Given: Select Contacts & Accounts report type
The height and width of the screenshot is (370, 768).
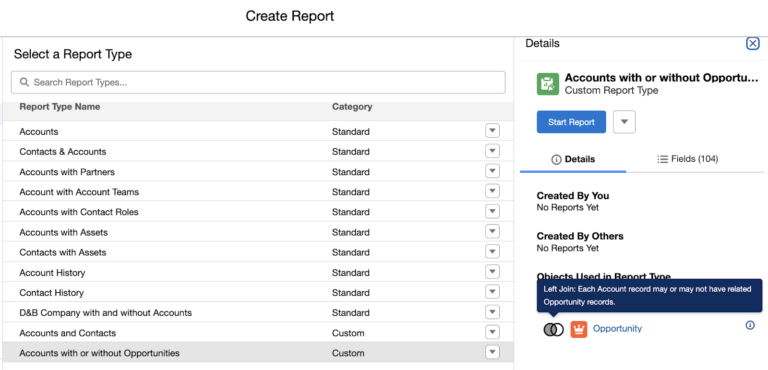Looking at the screenshot, I should (63, 152).
